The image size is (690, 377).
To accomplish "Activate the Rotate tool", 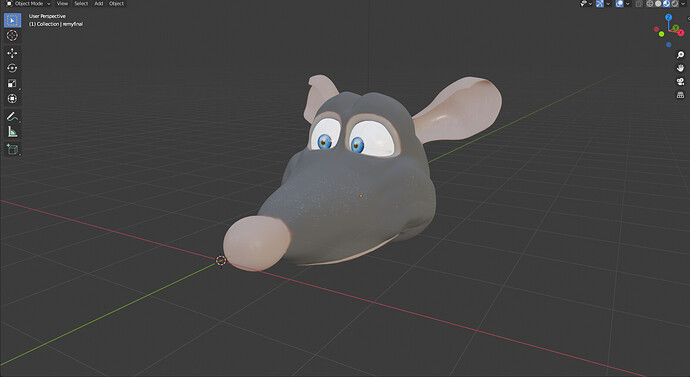I will [12, 68].
